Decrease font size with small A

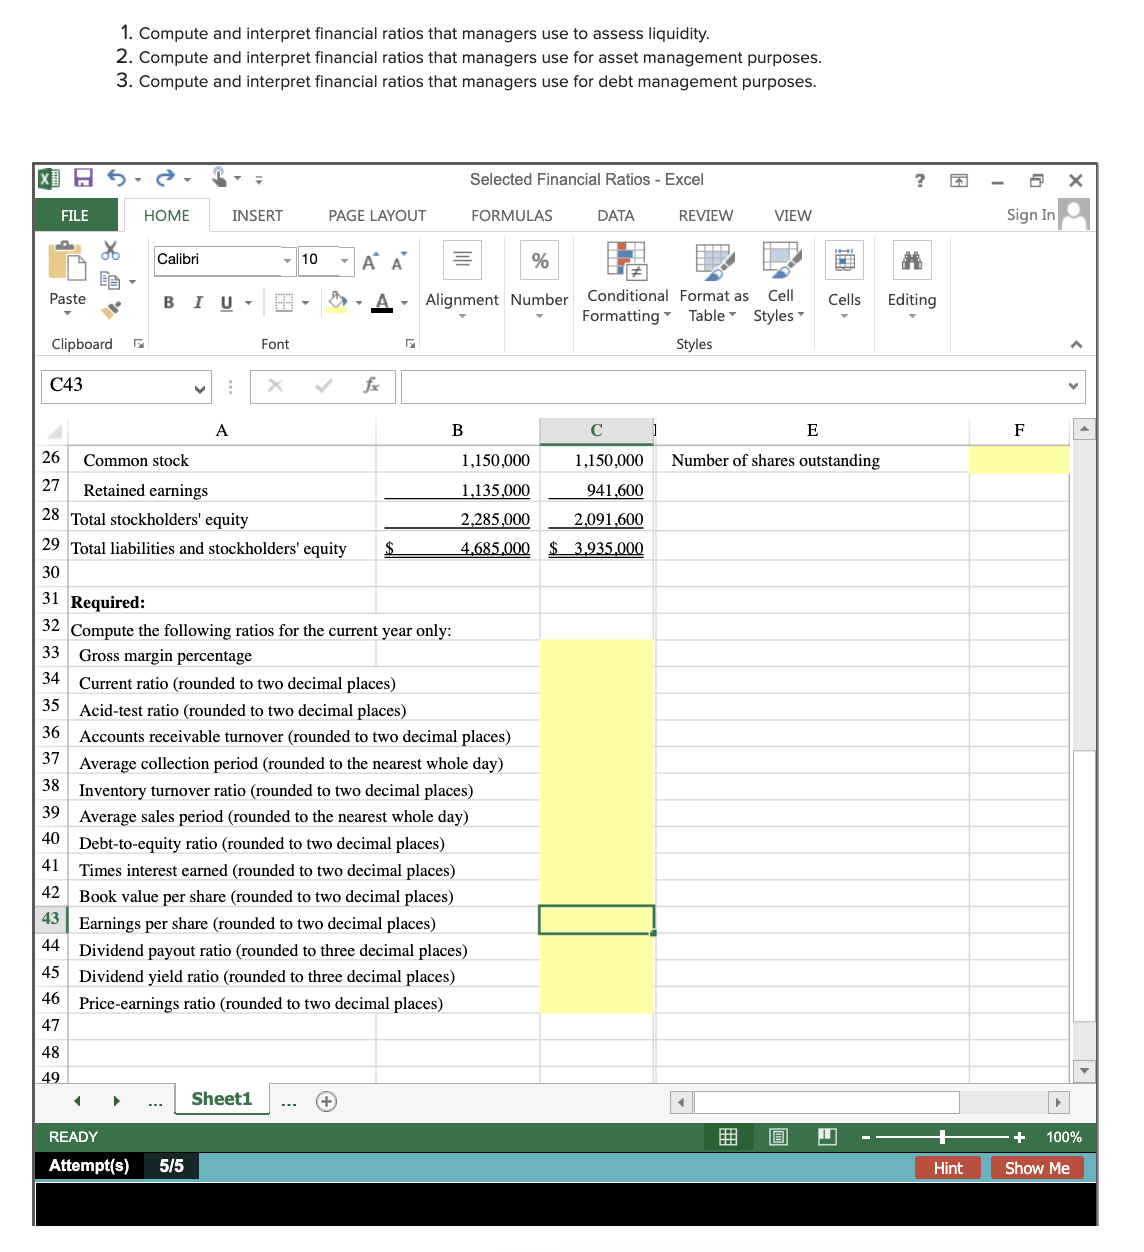click(398, 261)
